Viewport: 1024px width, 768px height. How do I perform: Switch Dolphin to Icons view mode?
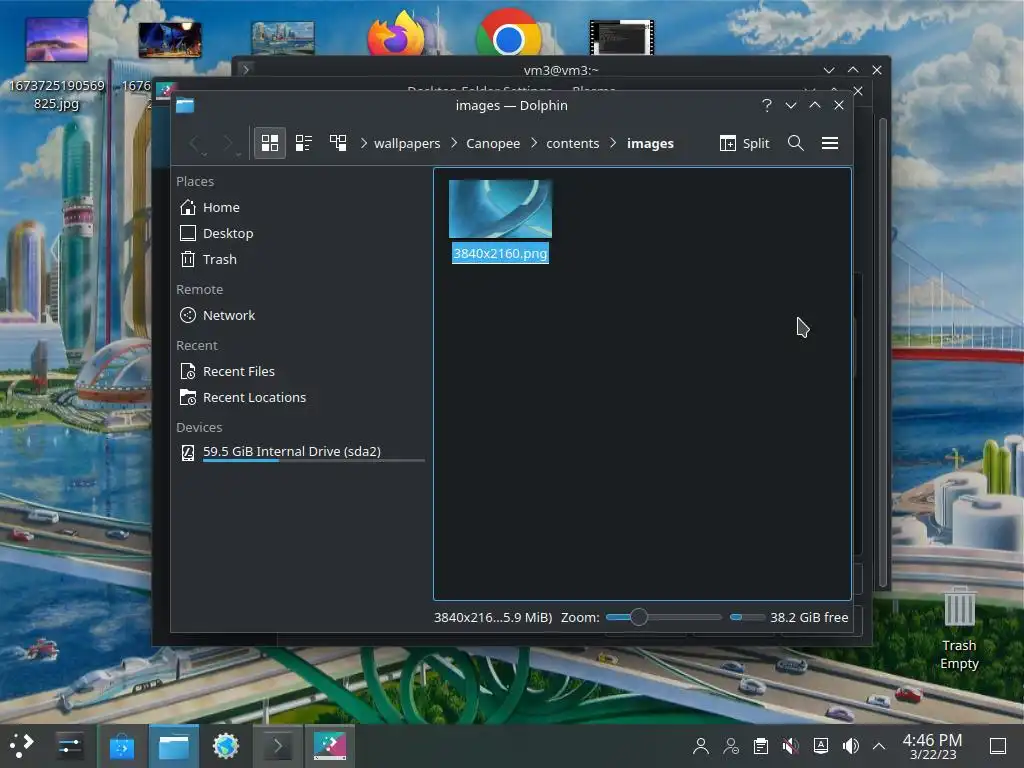(x=270, y=143)
